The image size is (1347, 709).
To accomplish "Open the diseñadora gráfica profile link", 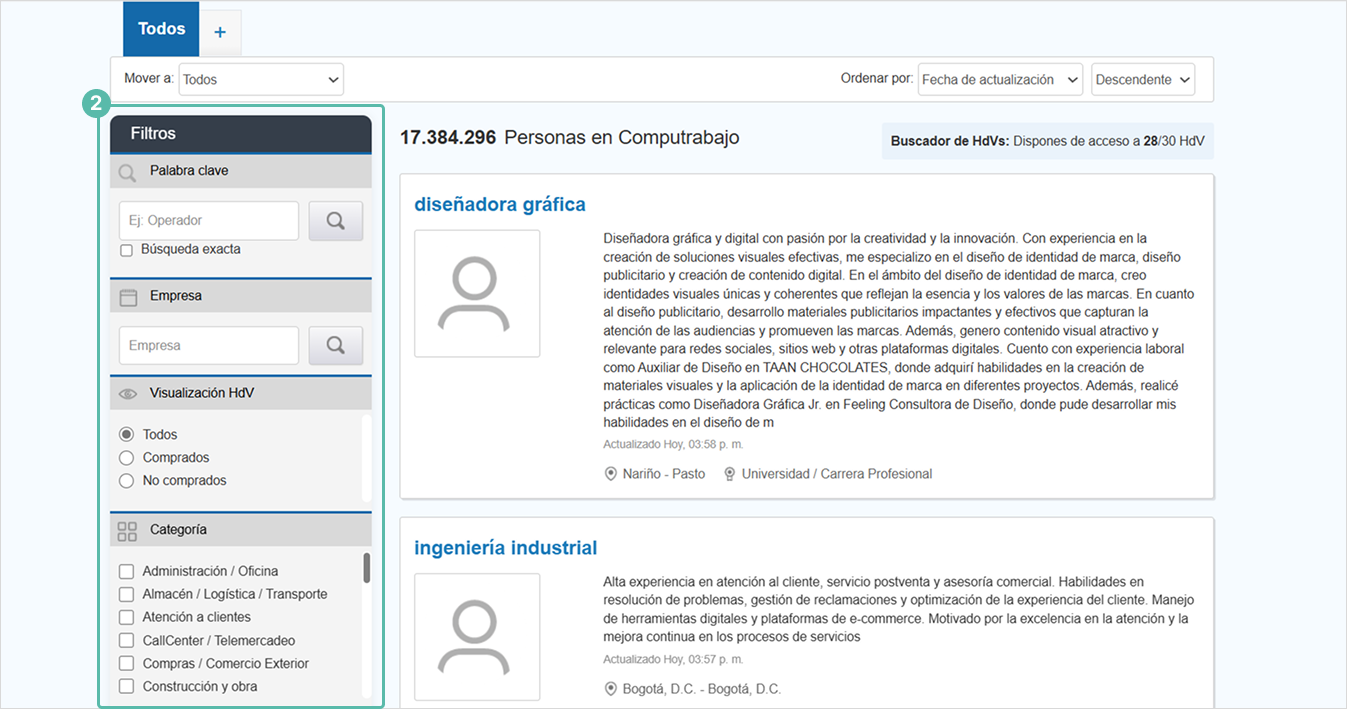I will coord(499,205).
